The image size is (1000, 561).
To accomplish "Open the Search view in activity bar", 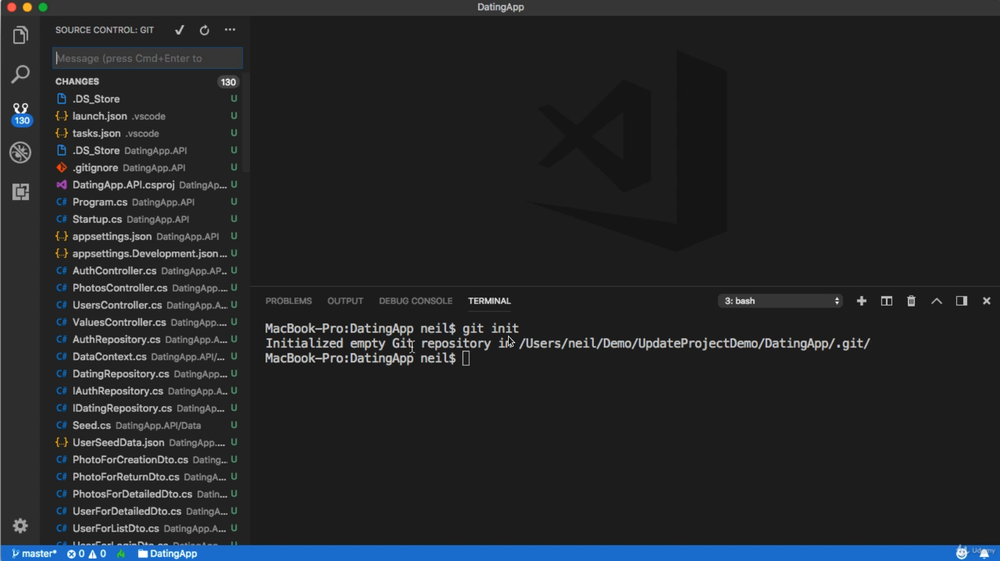I will (20, 74).
